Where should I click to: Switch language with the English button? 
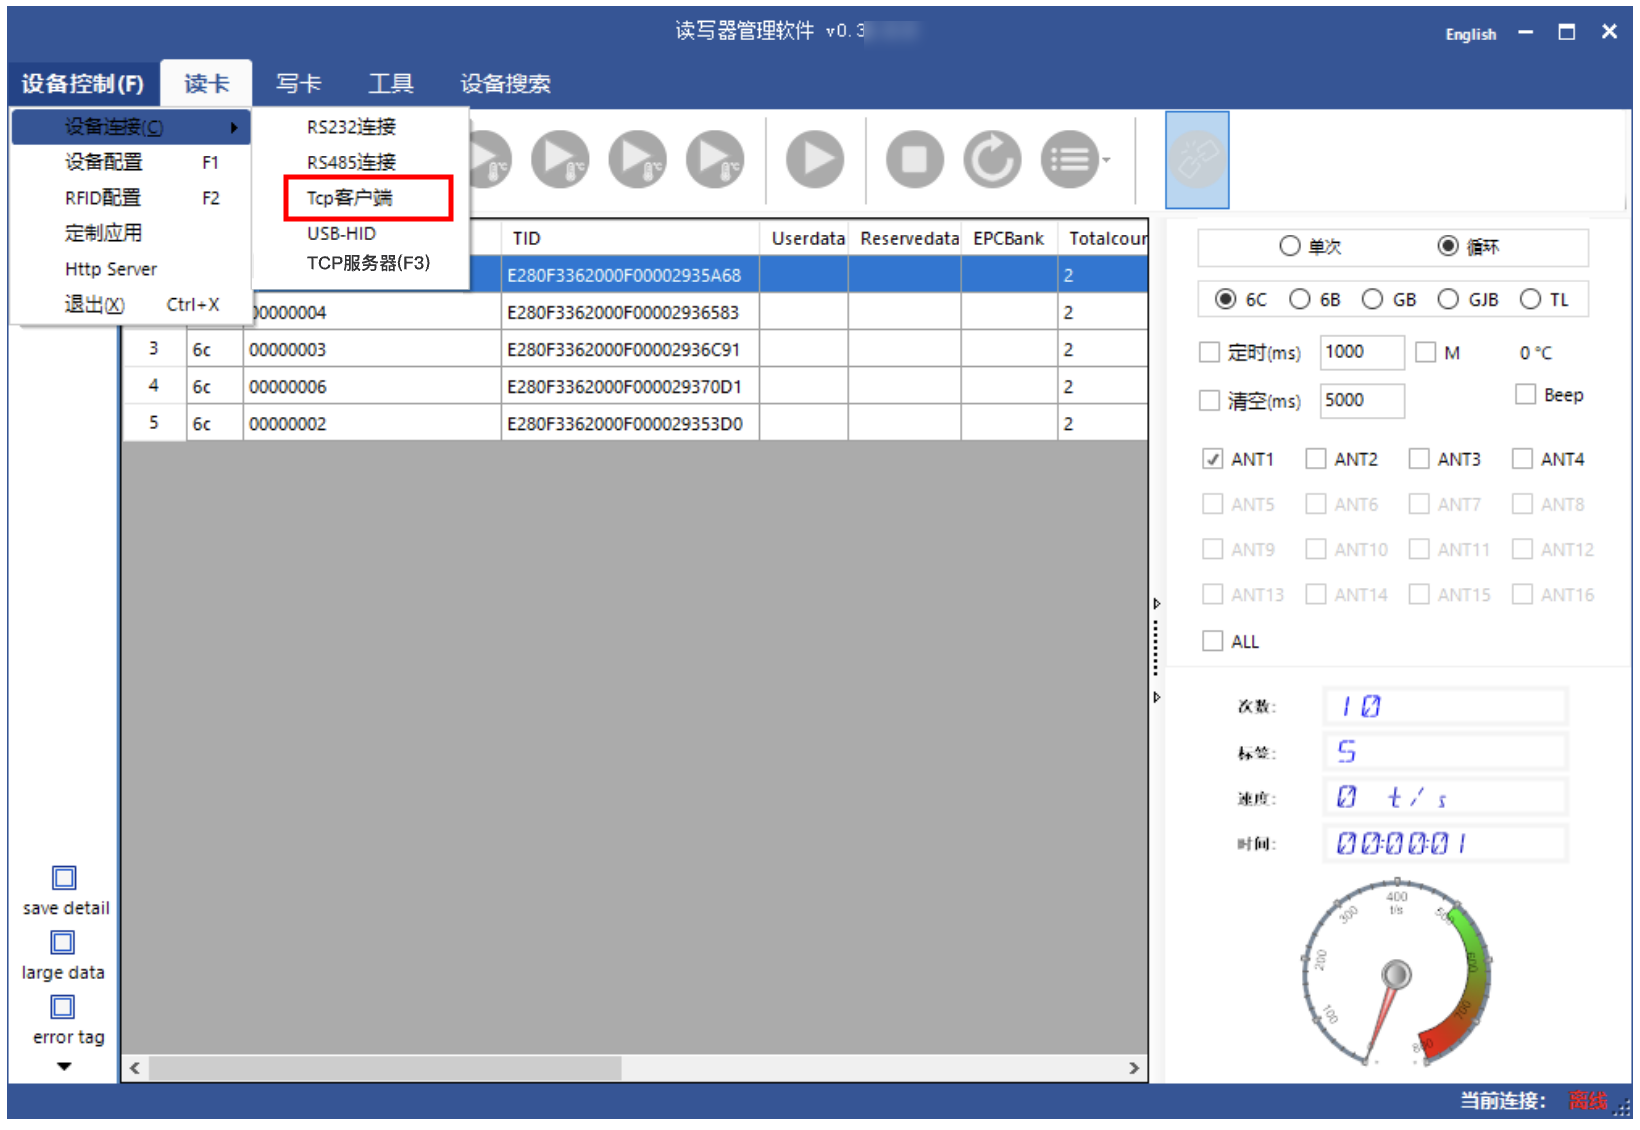[x=1470, y=34]
